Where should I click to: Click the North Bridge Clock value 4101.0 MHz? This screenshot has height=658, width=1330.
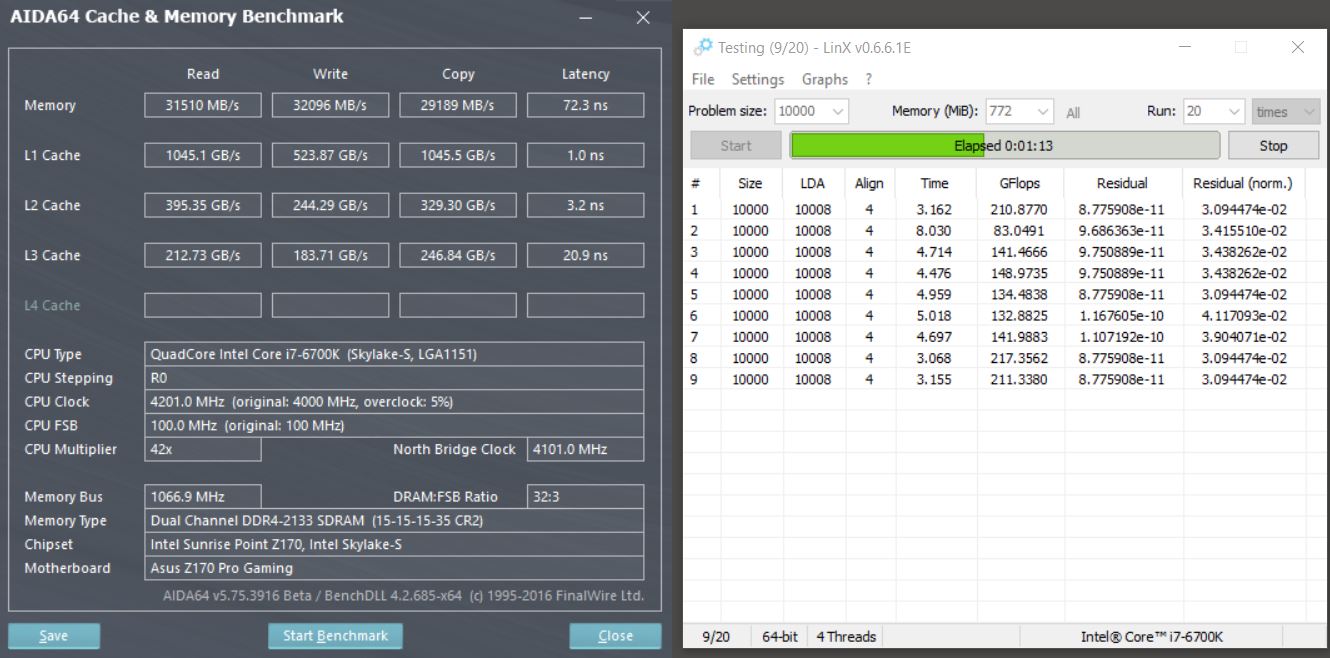585,449
